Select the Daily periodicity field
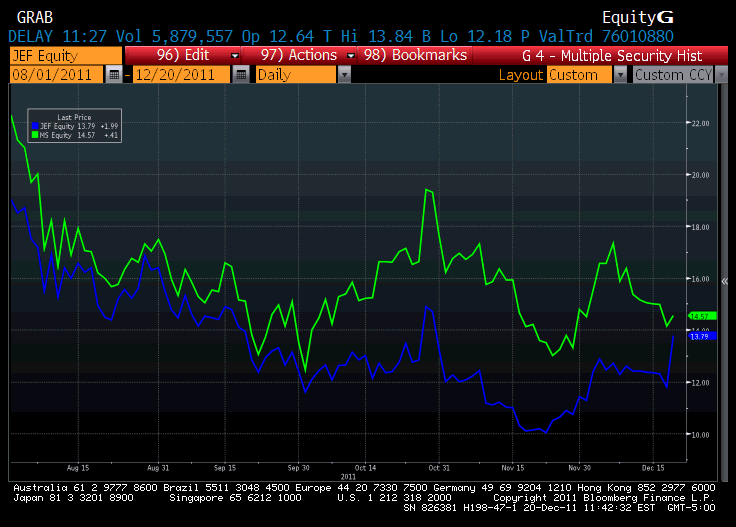 (296, 75)
